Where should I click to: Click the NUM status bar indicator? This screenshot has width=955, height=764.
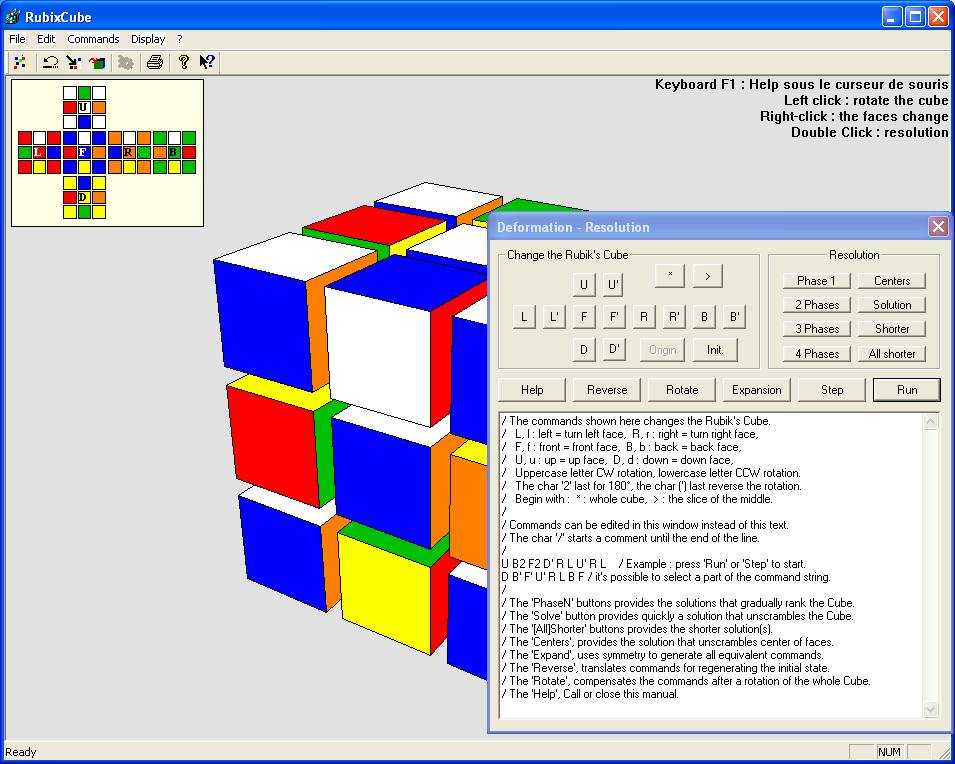click(x=889, y=752)
